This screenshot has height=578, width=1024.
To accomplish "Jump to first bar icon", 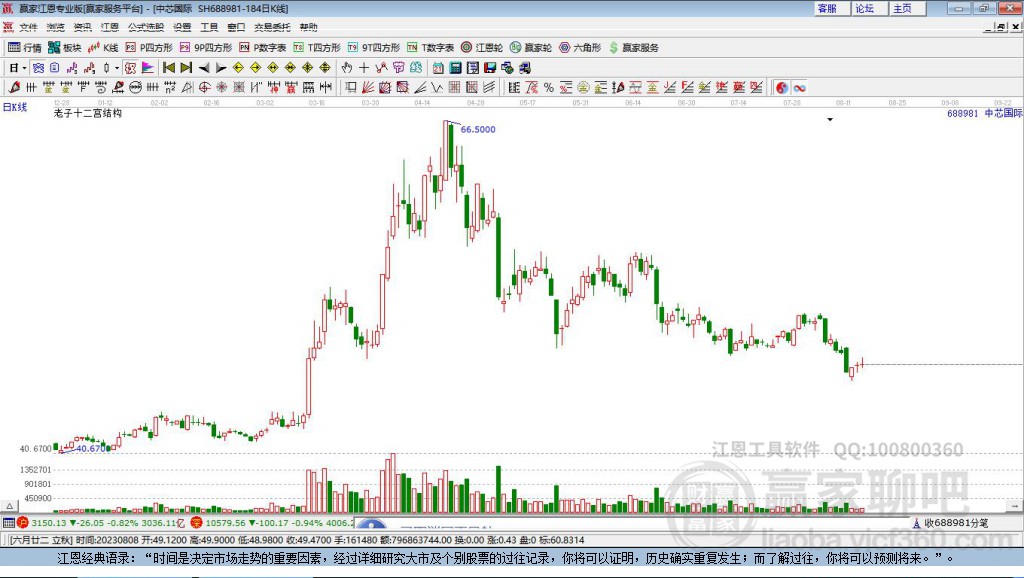I will [168, 68].
